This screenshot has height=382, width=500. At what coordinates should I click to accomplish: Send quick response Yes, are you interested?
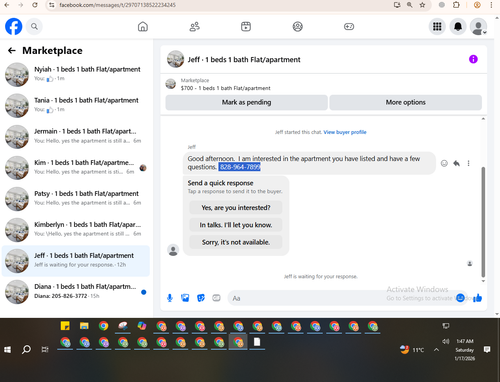point(236,208)
